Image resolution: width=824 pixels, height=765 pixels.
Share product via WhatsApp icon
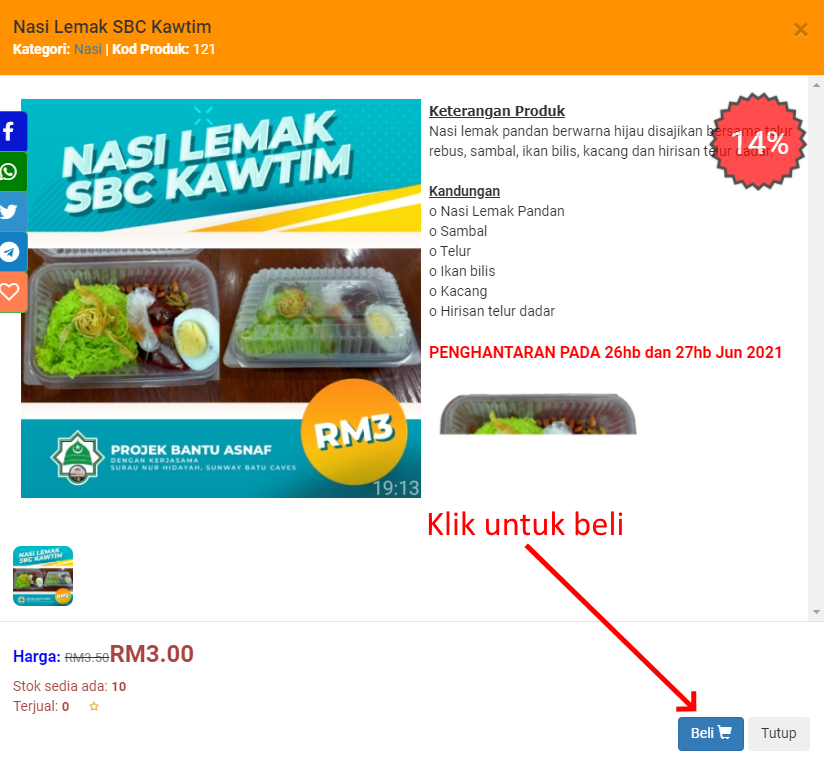[12, 172]
